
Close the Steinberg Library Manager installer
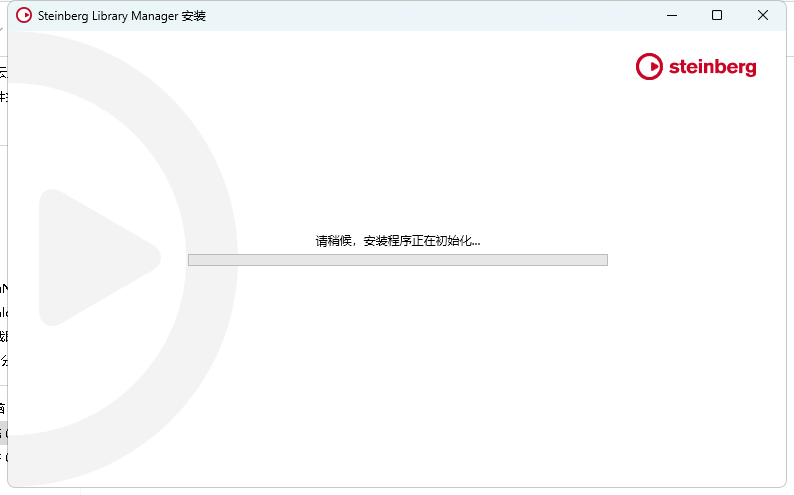click(x=763, y=16)
